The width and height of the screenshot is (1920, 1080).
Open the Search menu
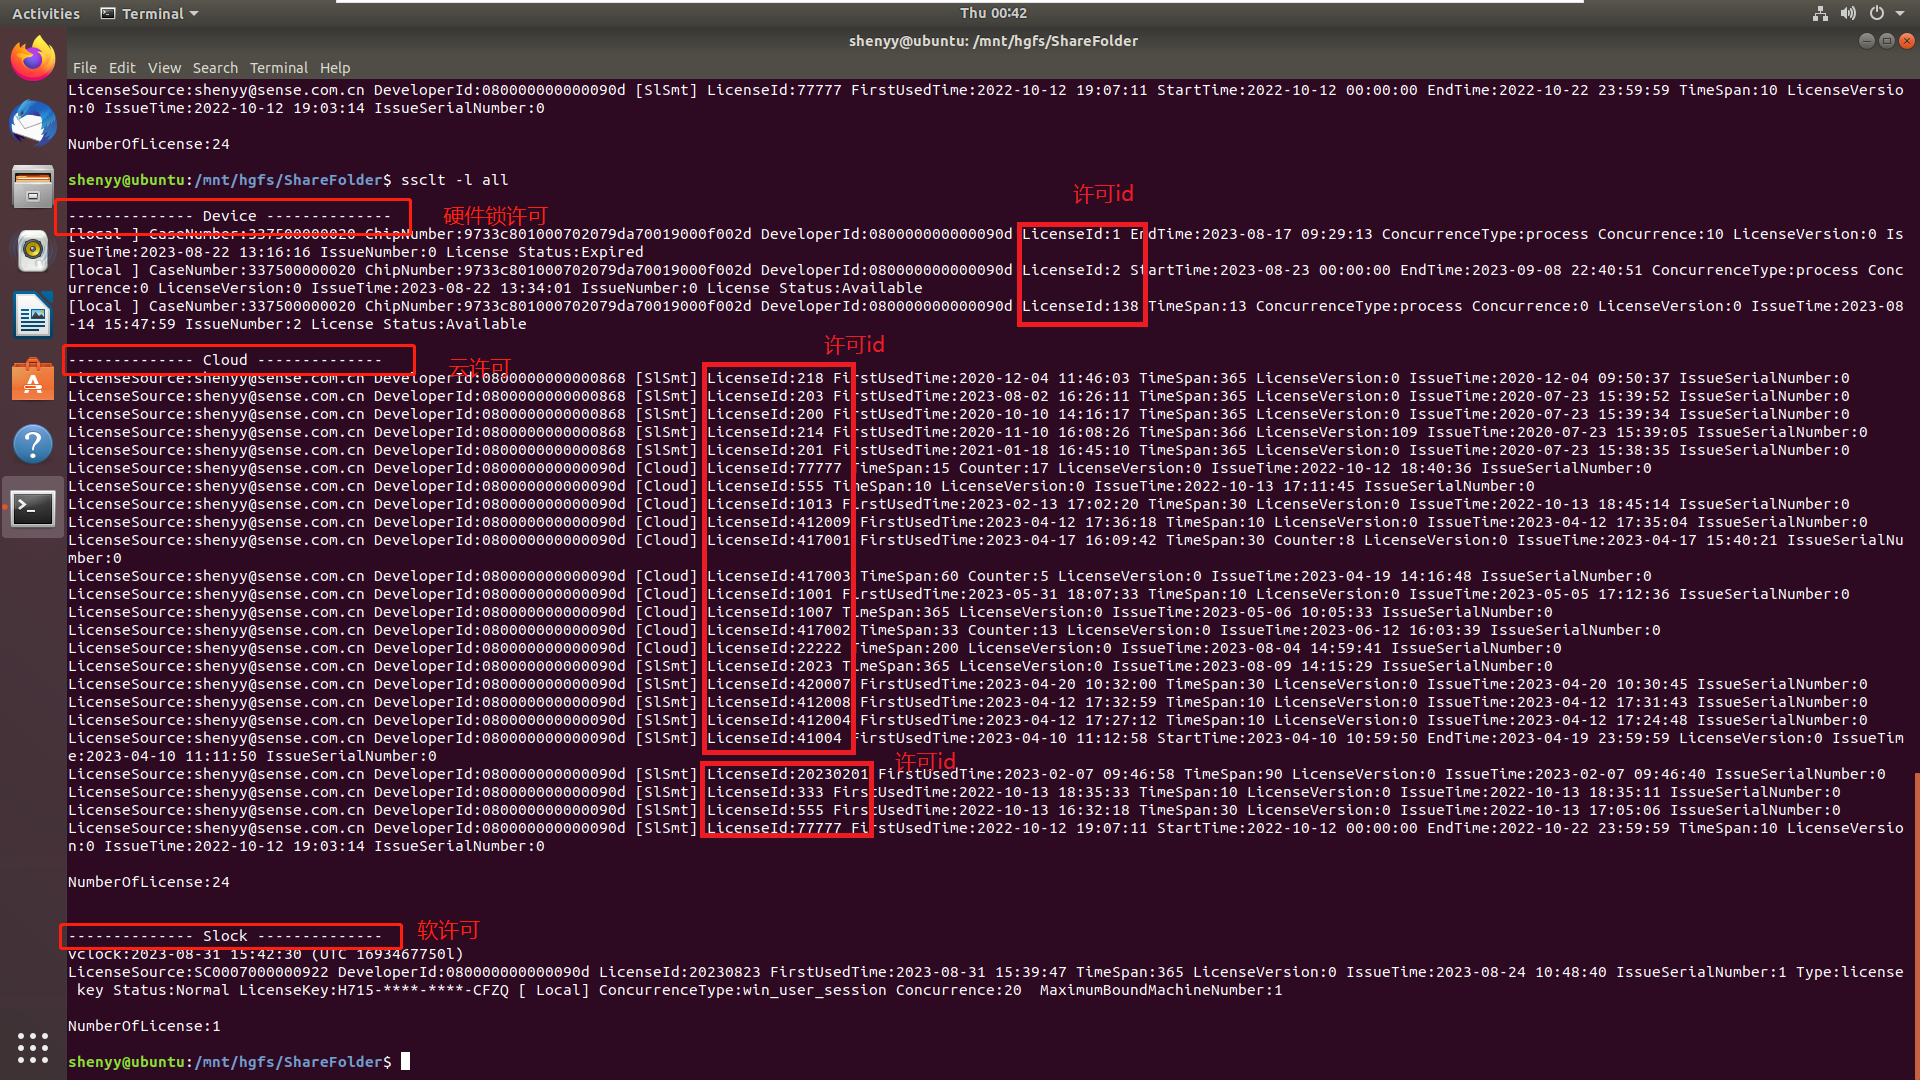[x=215, y=68]
